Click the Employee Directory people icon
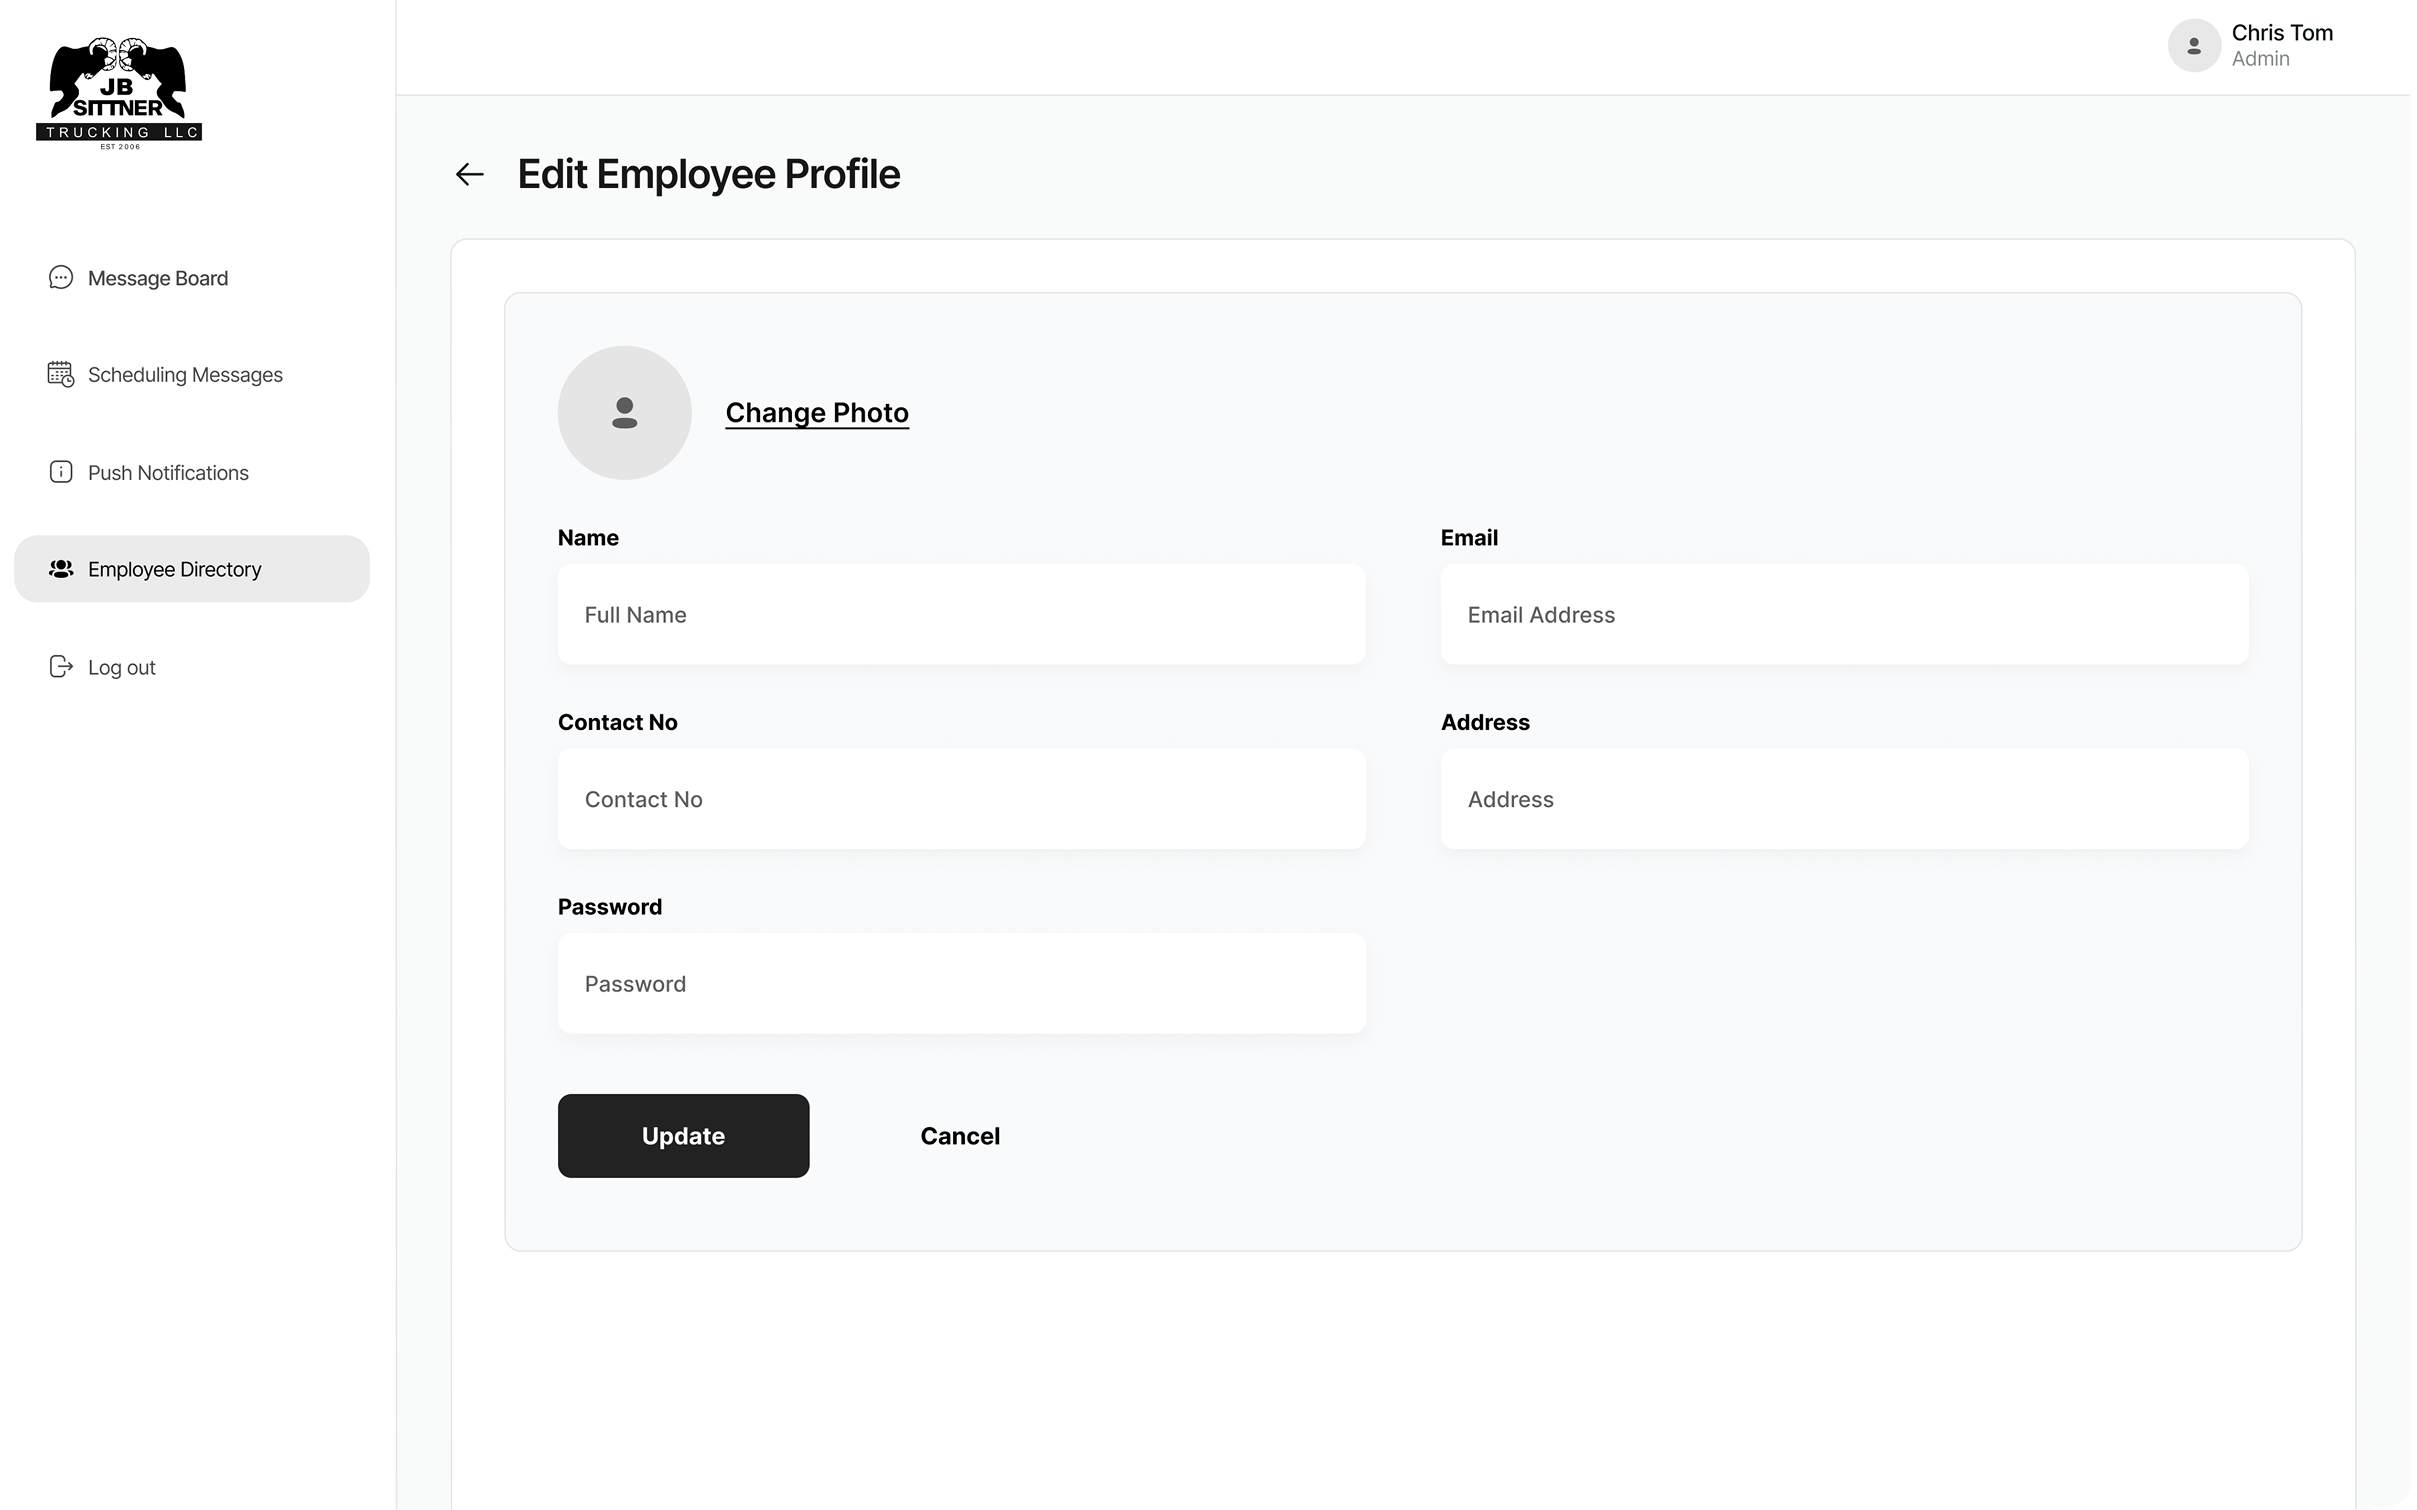Viewport: 2417px width, 1510px height. (61, 569)
